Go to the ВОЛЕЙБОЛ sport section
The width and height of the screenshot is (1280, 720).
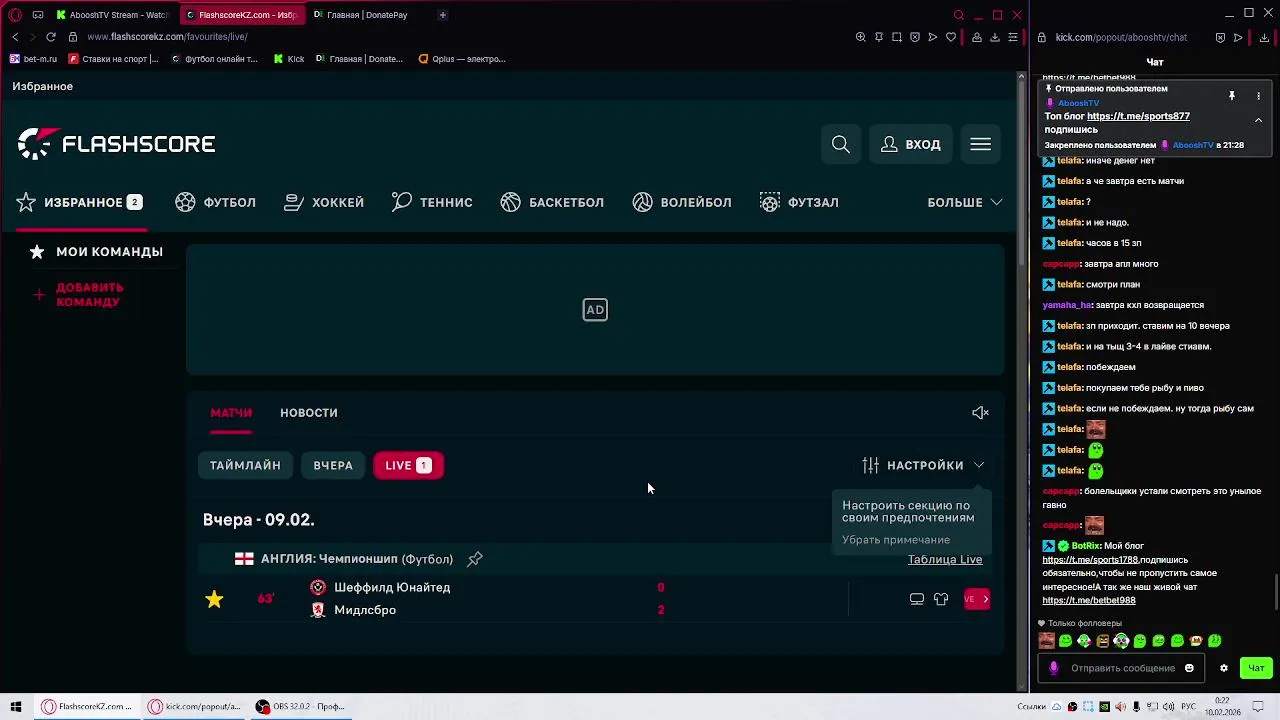pos(682,202)
